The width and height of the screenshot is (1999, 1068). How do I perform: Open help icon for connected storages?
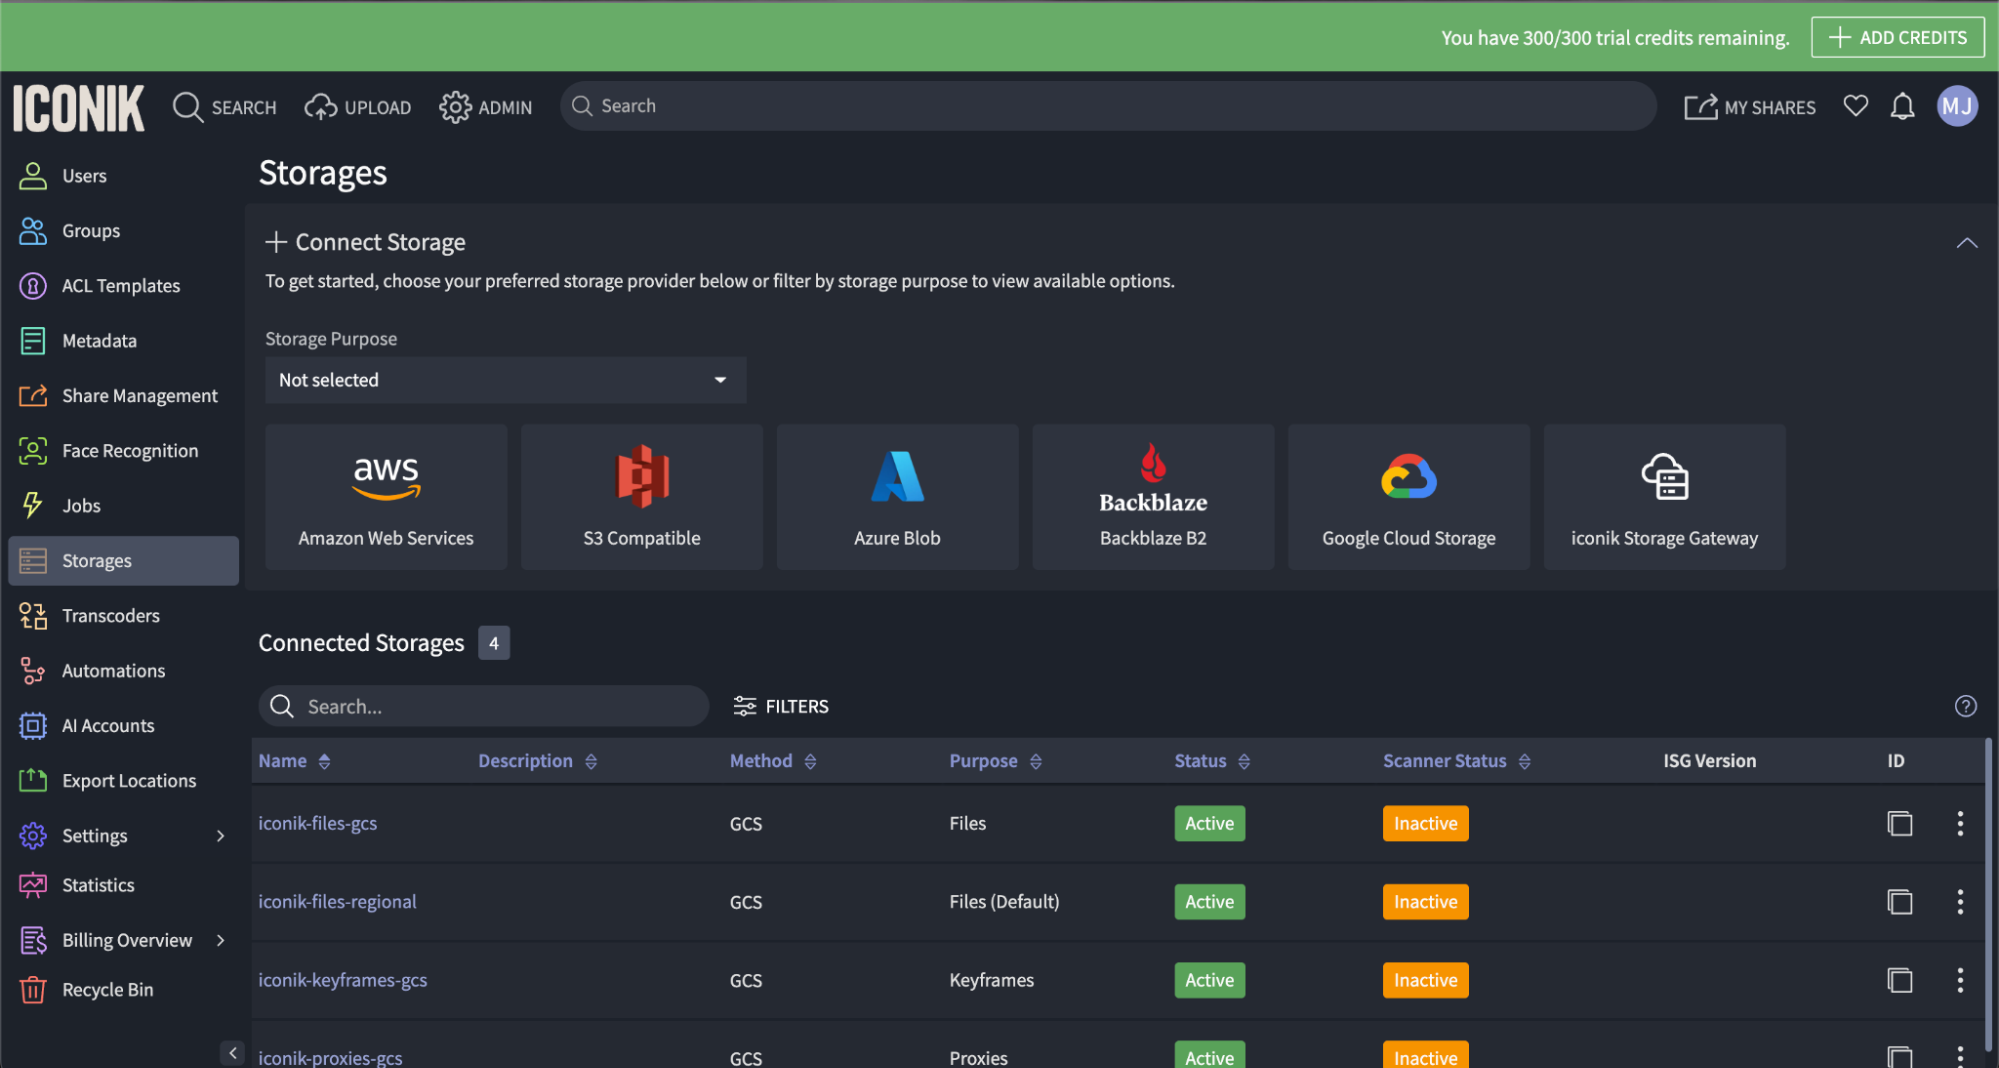coord(1965,706)
